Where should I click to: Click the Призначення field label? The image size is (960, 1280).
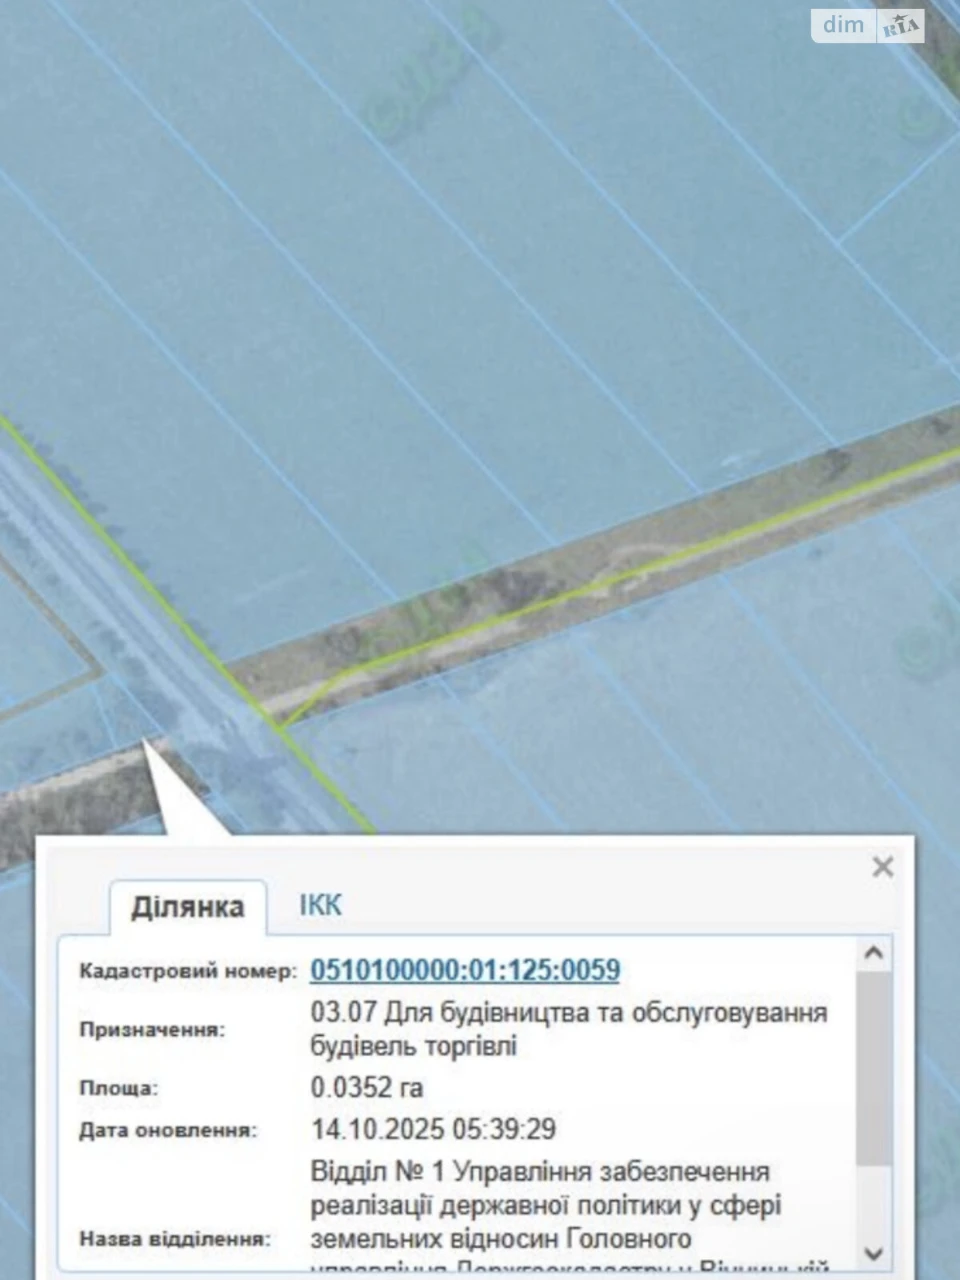click(152, 1029)
